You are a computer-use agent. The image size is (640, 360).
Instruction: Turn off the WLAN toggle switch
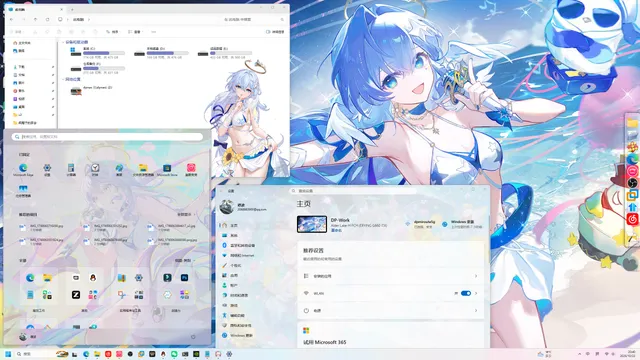point(466,293)
